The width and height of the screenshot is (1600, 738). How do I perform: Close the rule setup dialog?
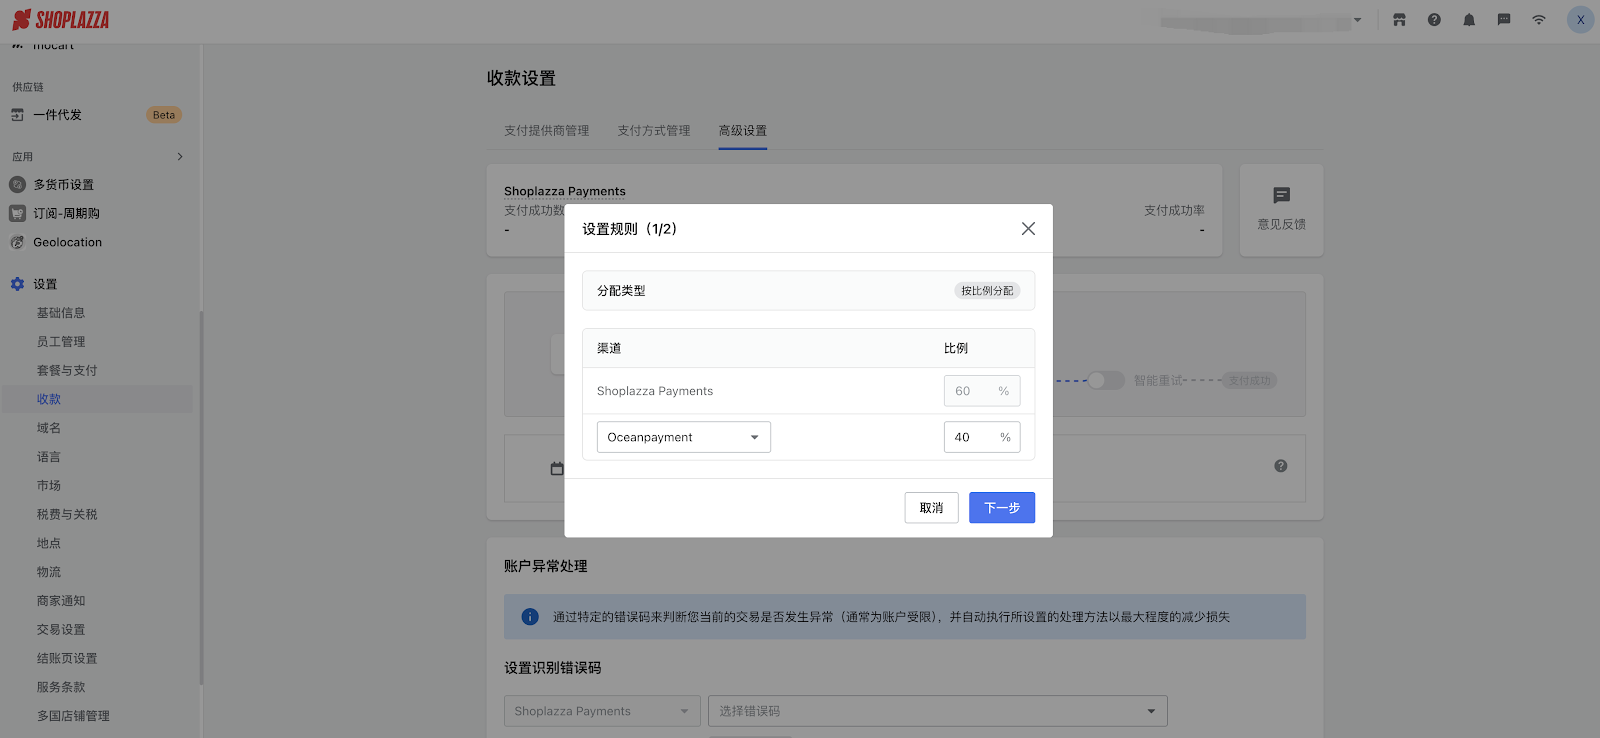click(1028, 229)
